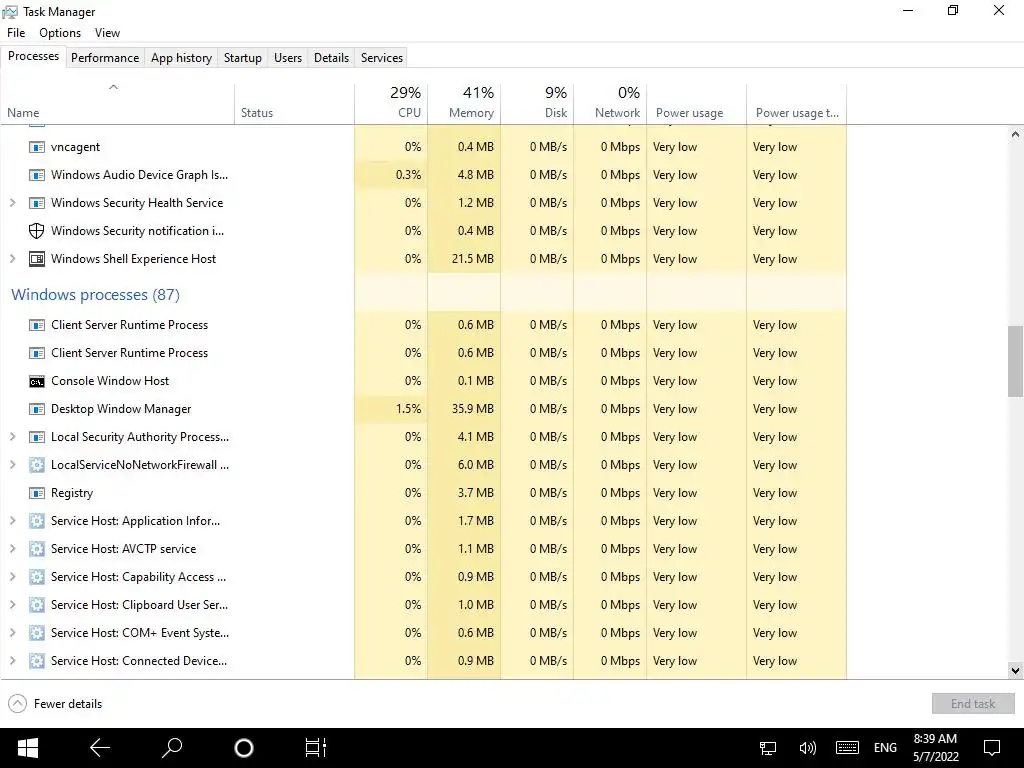Screen dimensions: 1024x768
Task: Expand Windows Shell Experience Host row
Action: [12, 259]
